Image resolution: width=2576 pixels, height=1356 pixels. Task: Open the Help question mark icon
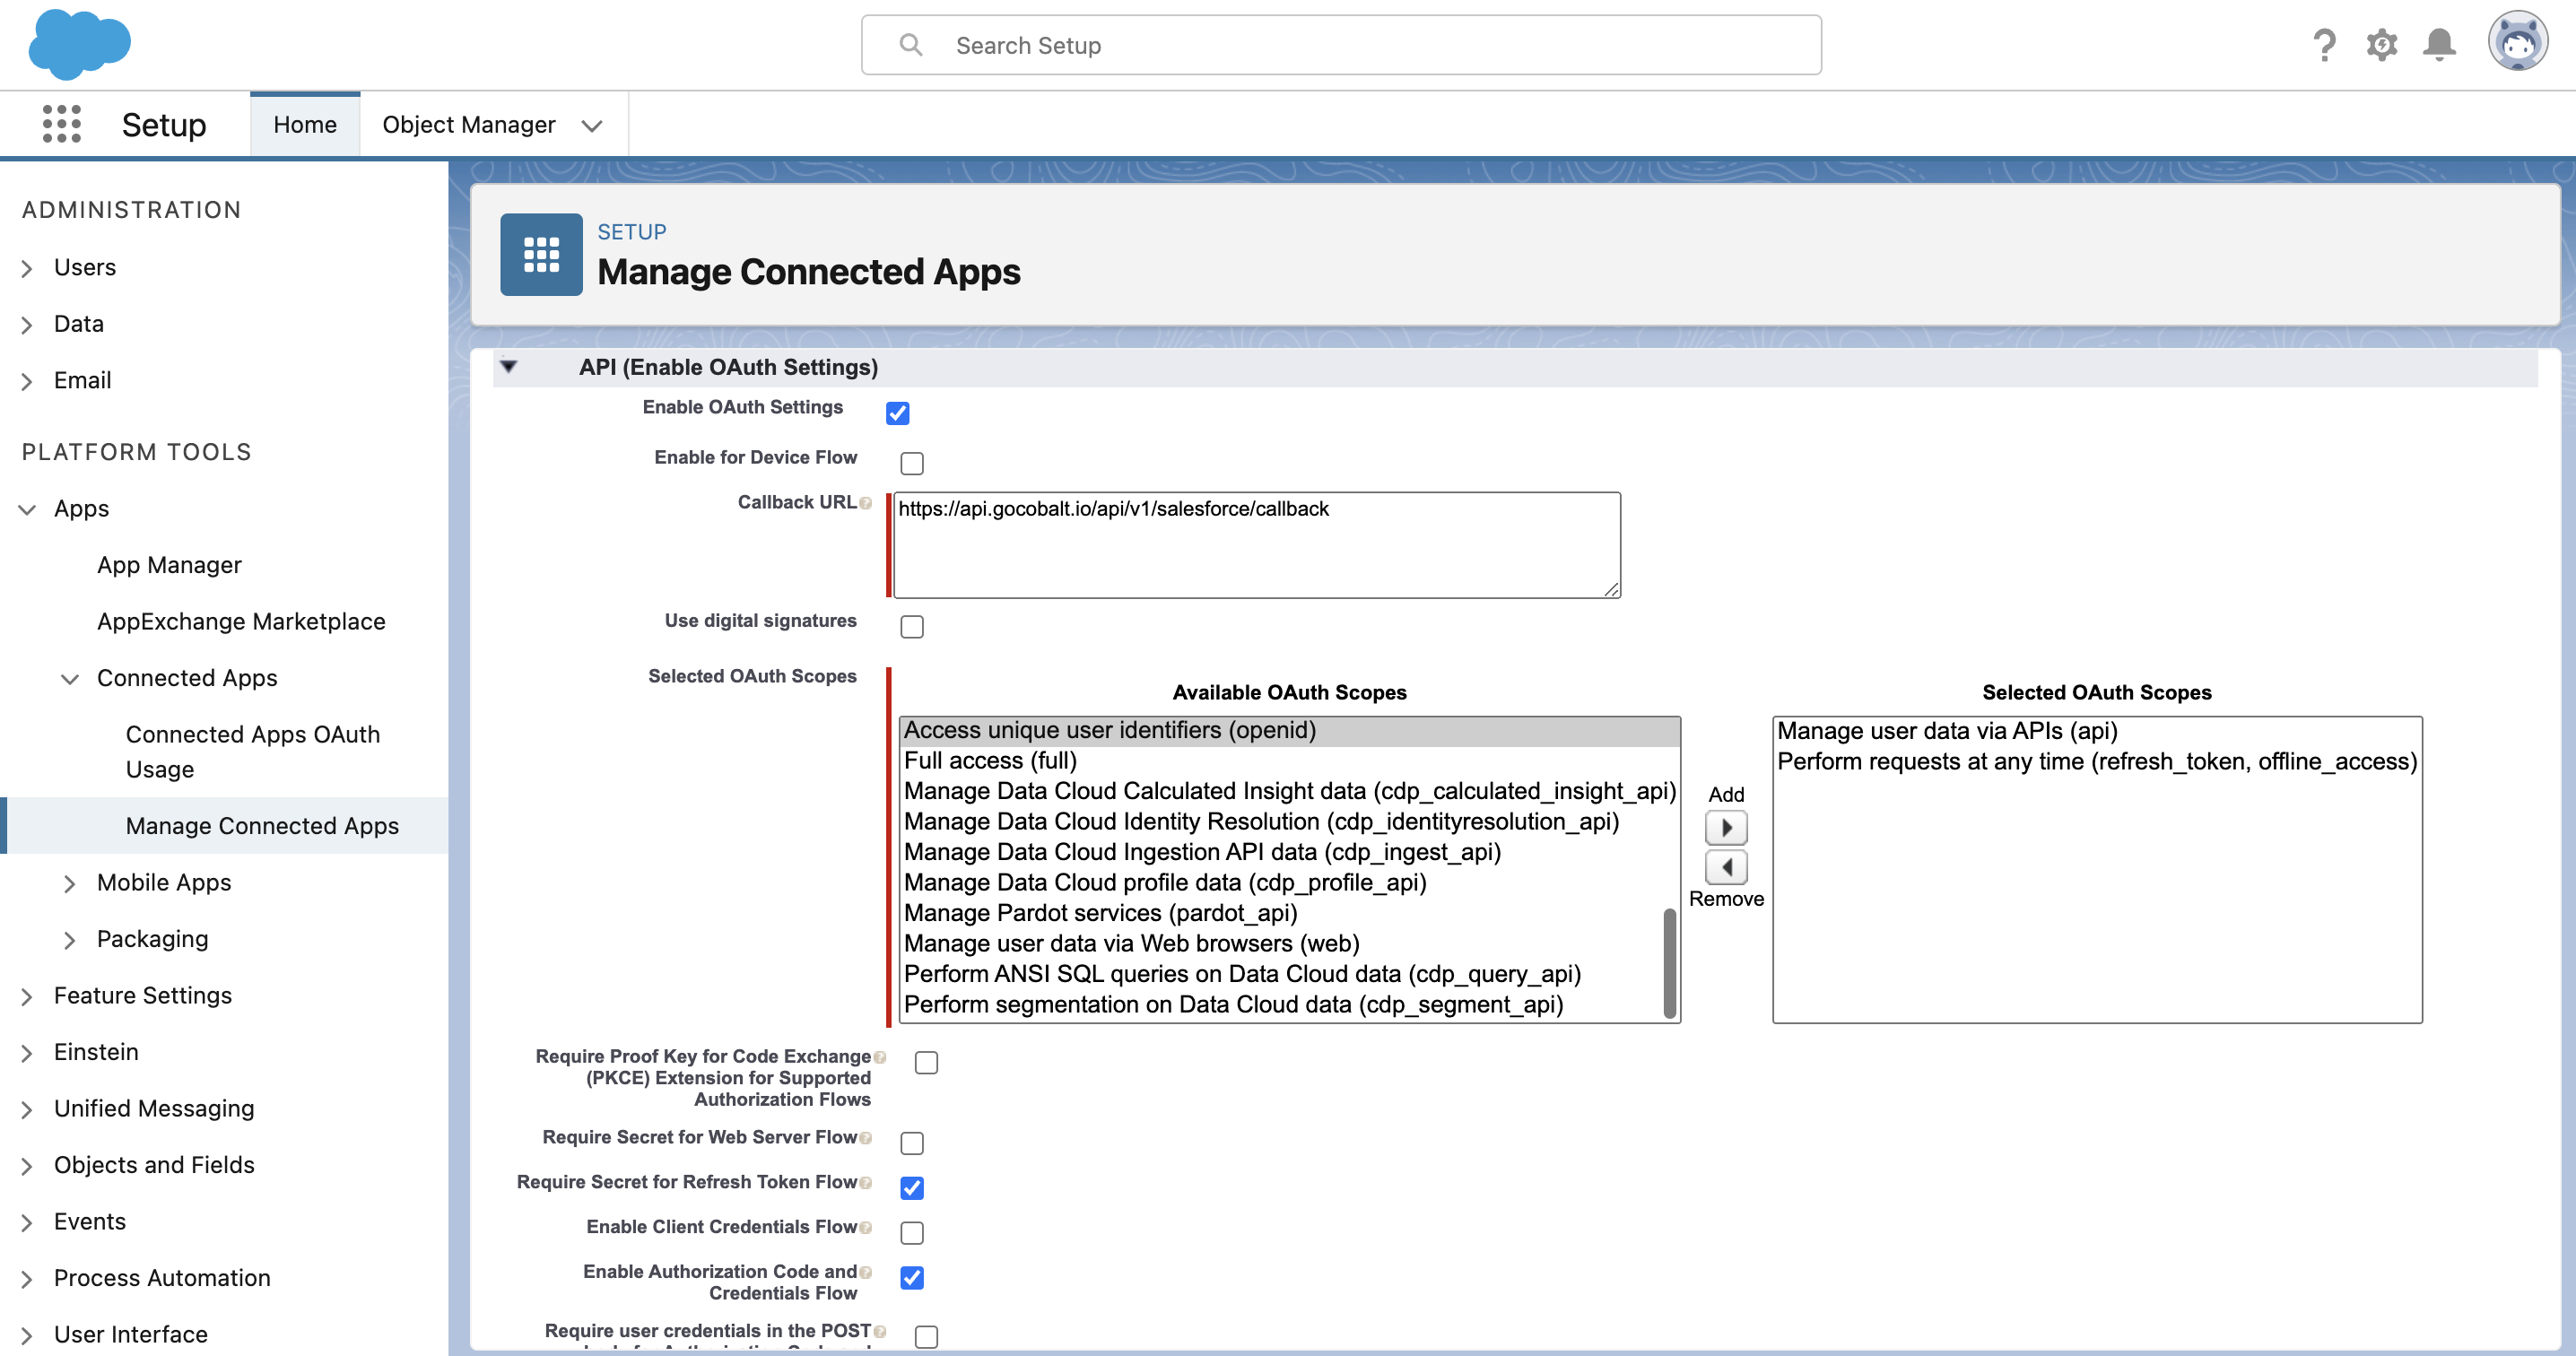(2324, 44)
